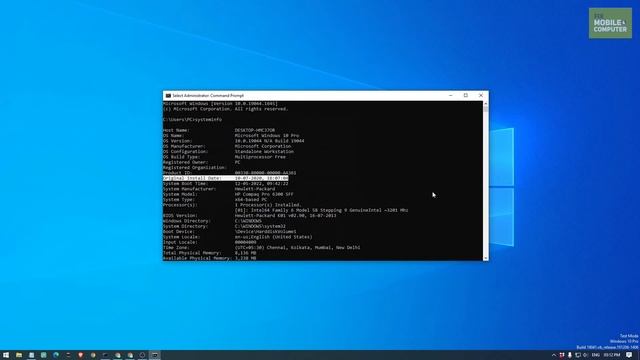Screen dimensions: 640x360
Task: Click the OS Configuration Standalone Workstation line
Action: [x=228, y=151]
